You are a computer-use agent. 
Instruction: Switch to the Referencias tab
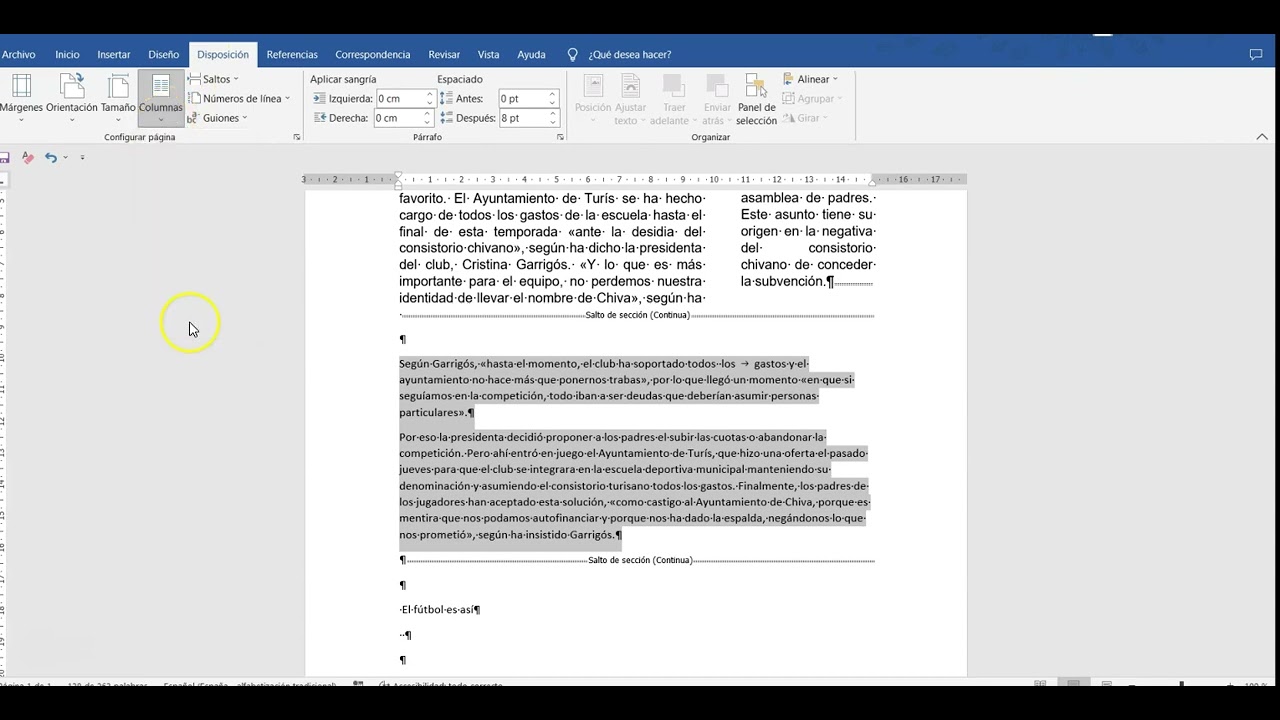pyautogui.click(x=292, y=55)
